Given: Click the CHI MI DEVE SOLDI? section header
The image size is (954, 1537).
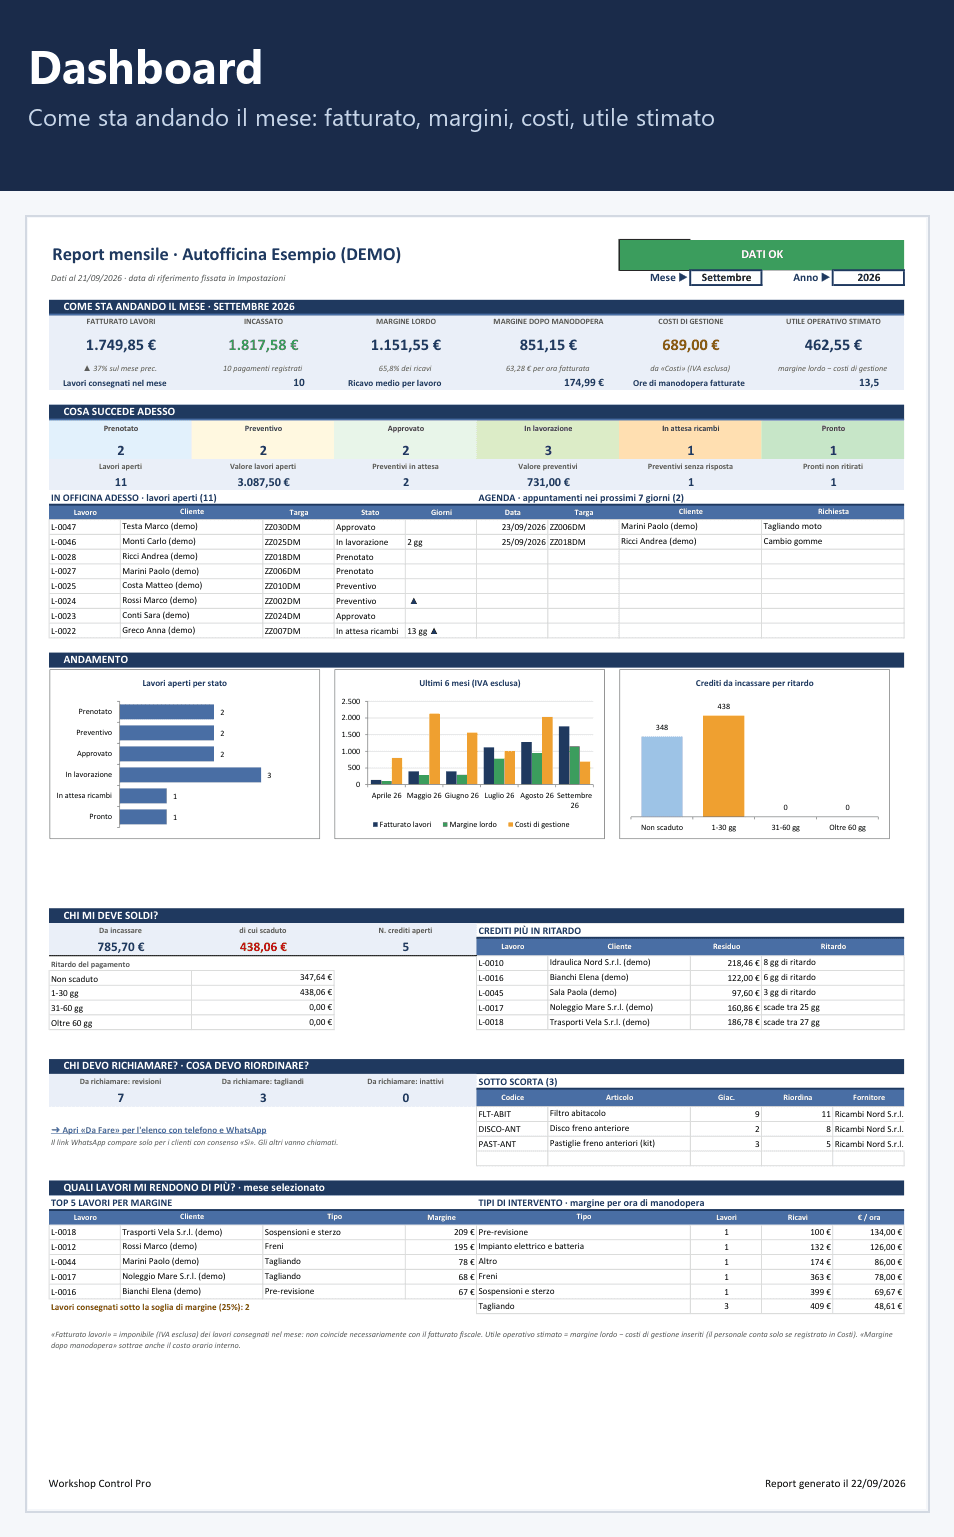Looking at the screenshot, I should 477,915.
